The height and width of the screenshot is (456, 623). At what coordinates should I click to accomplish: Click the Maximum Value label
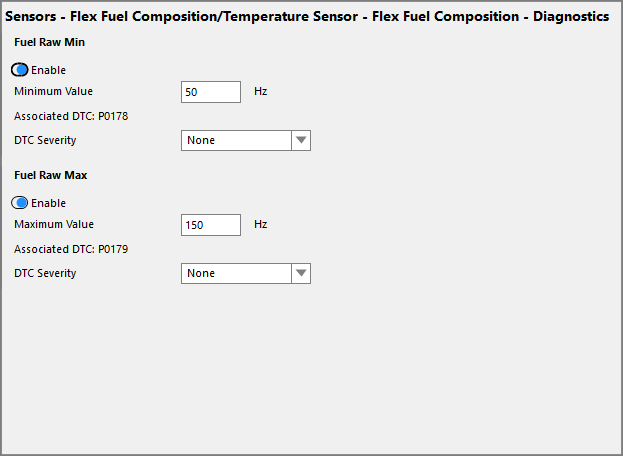tap(54, 224)
